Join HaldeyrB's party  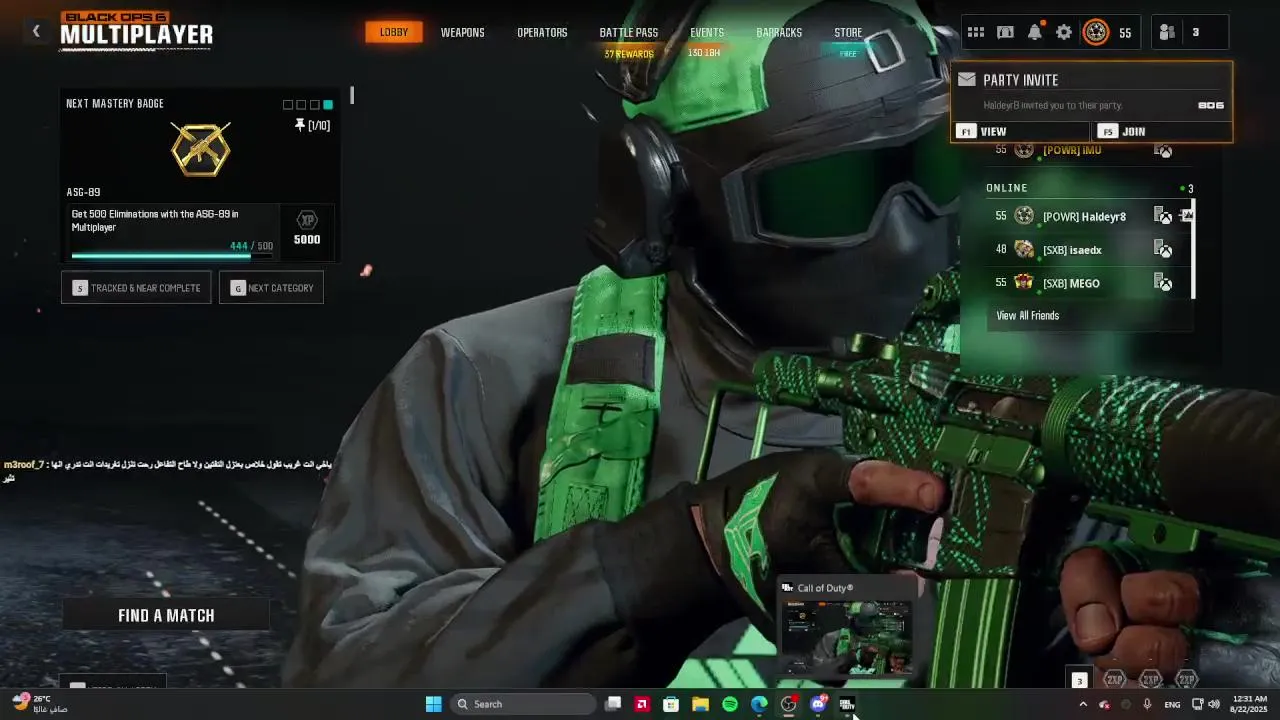(x=1161, y=131)
